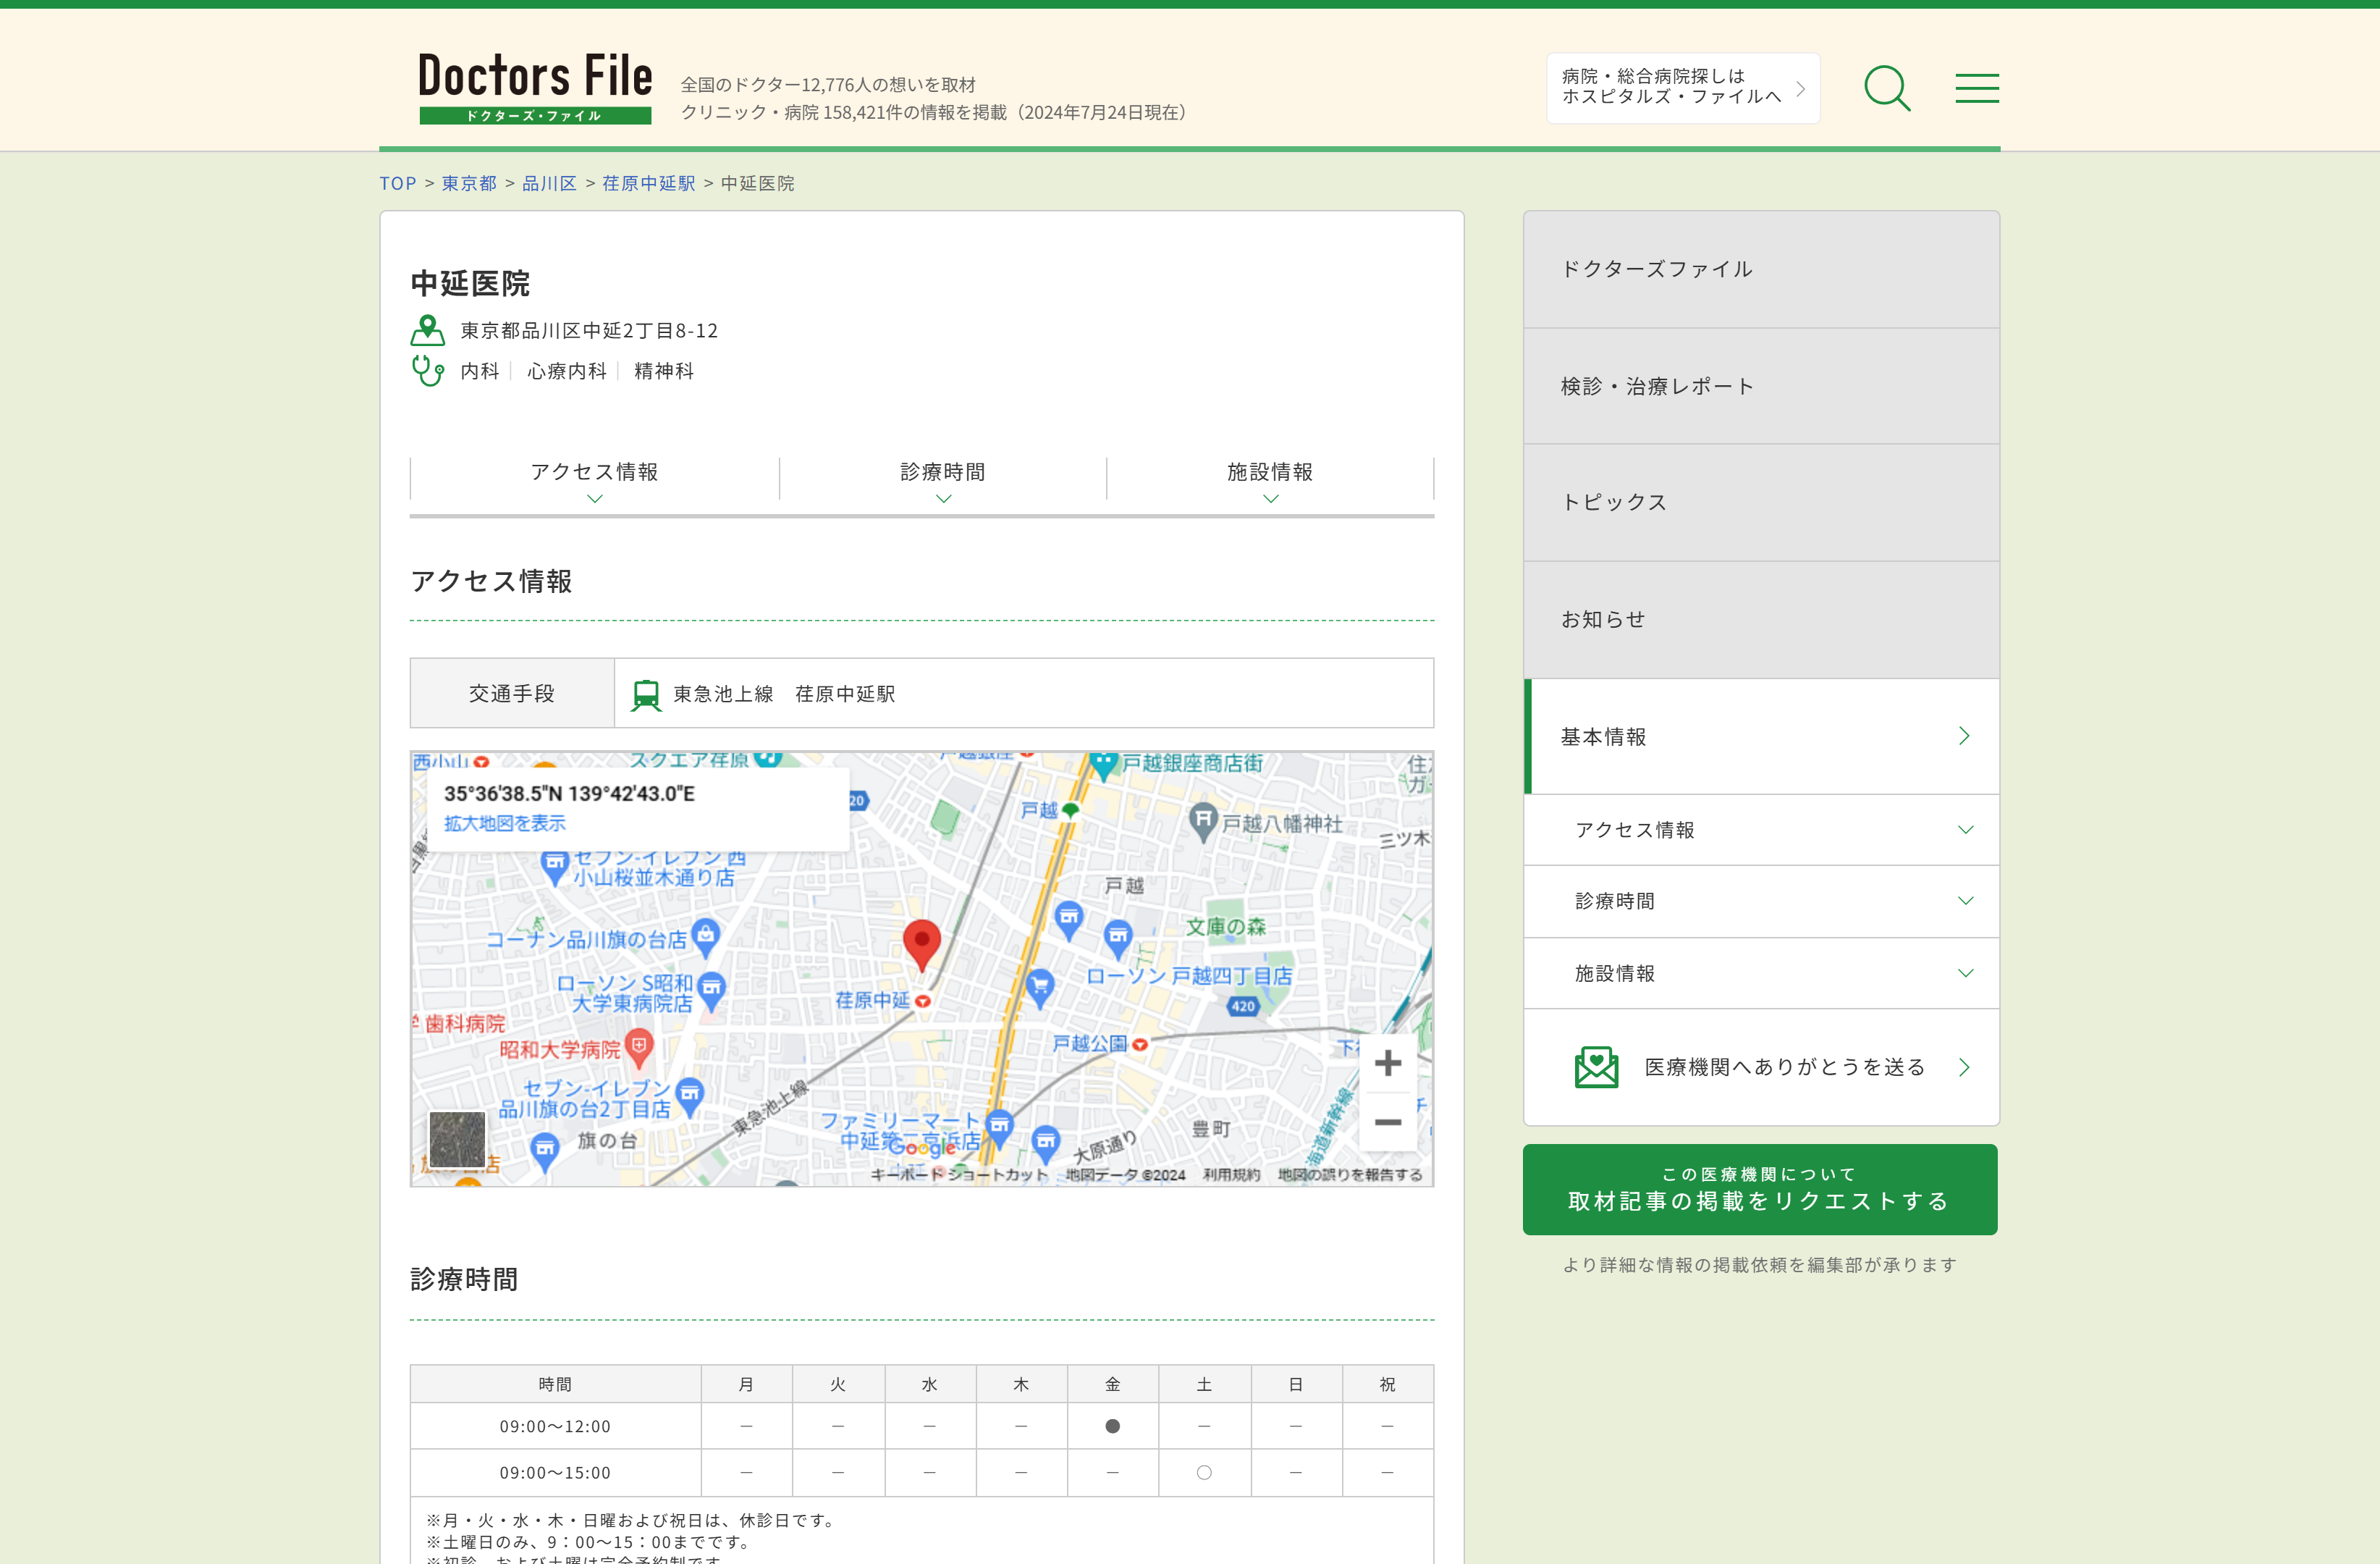The image size is (2380, 1564).
Task: Click address text 東京都品川区中延2丁目8-12
Action: click(589, 330)
